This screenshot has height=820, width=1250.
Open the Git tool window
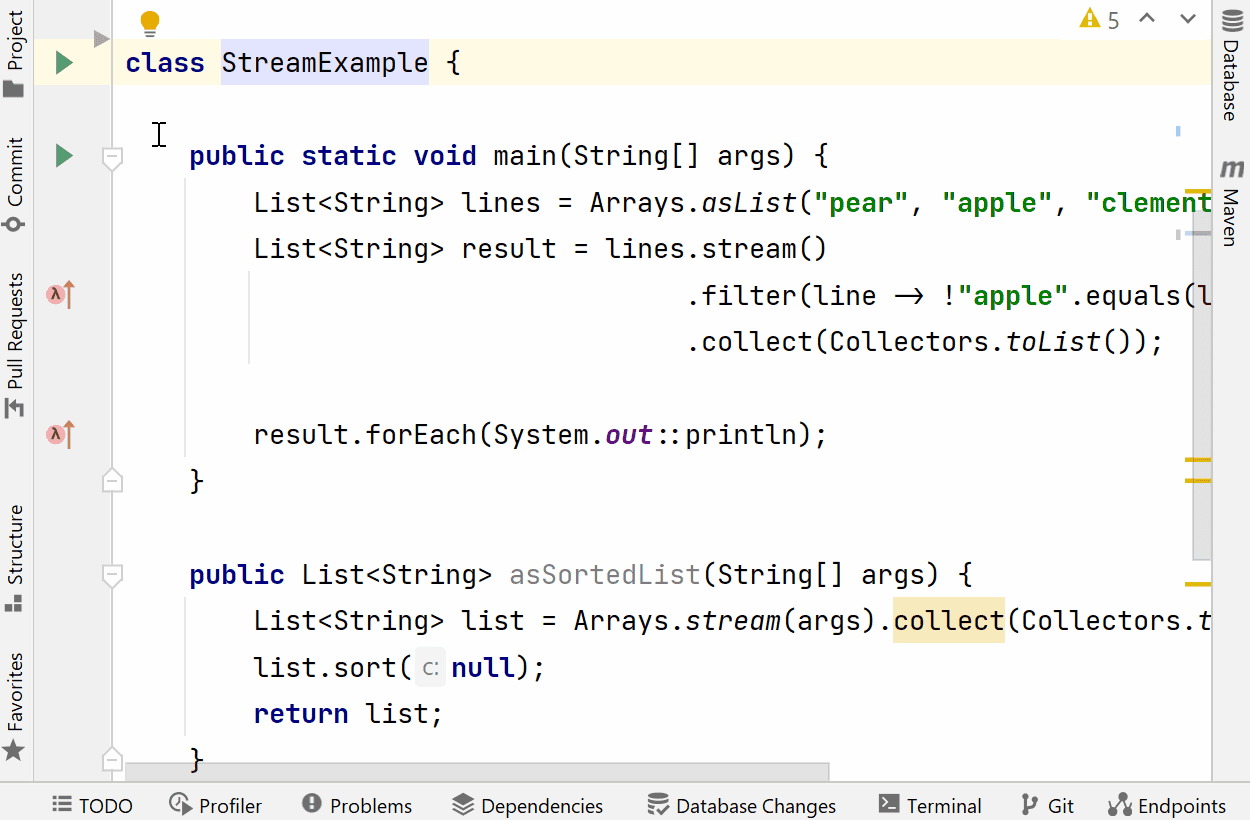(x=1047, y=805)
